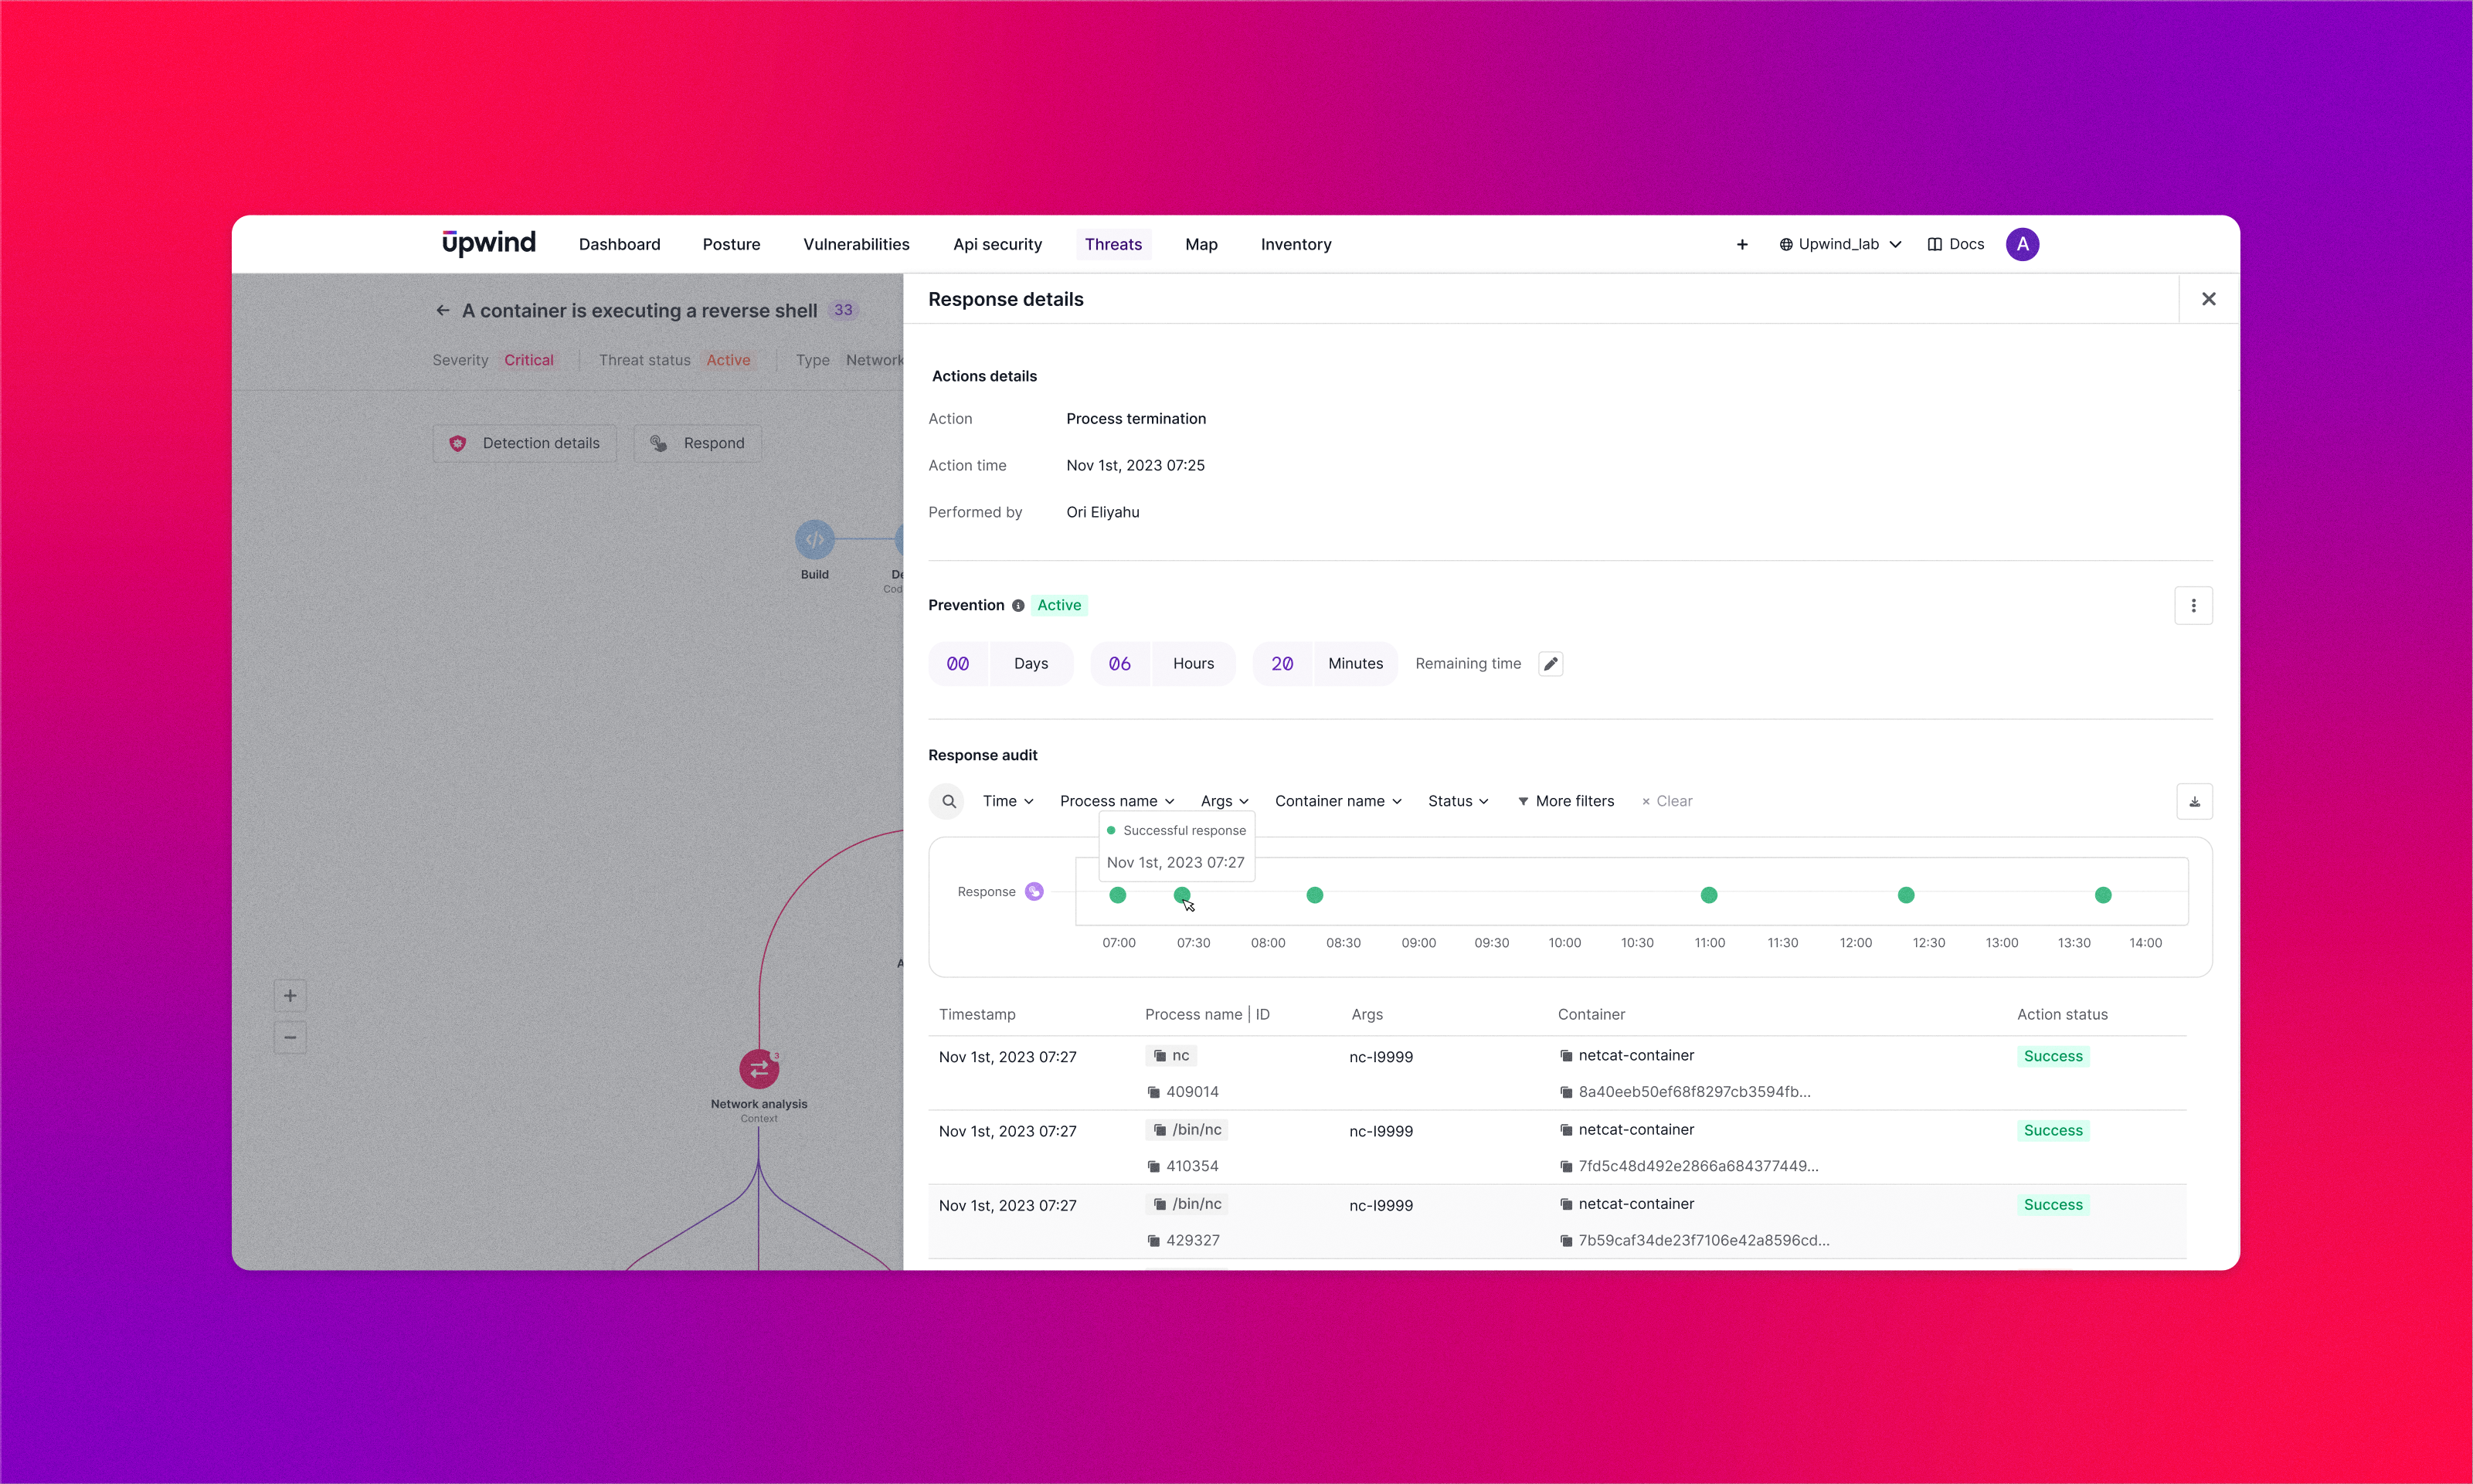Expand the Status filter dropdown
This screenshot has height=1484, width=2473.
pyautogui.click(x=1458, y=801)
